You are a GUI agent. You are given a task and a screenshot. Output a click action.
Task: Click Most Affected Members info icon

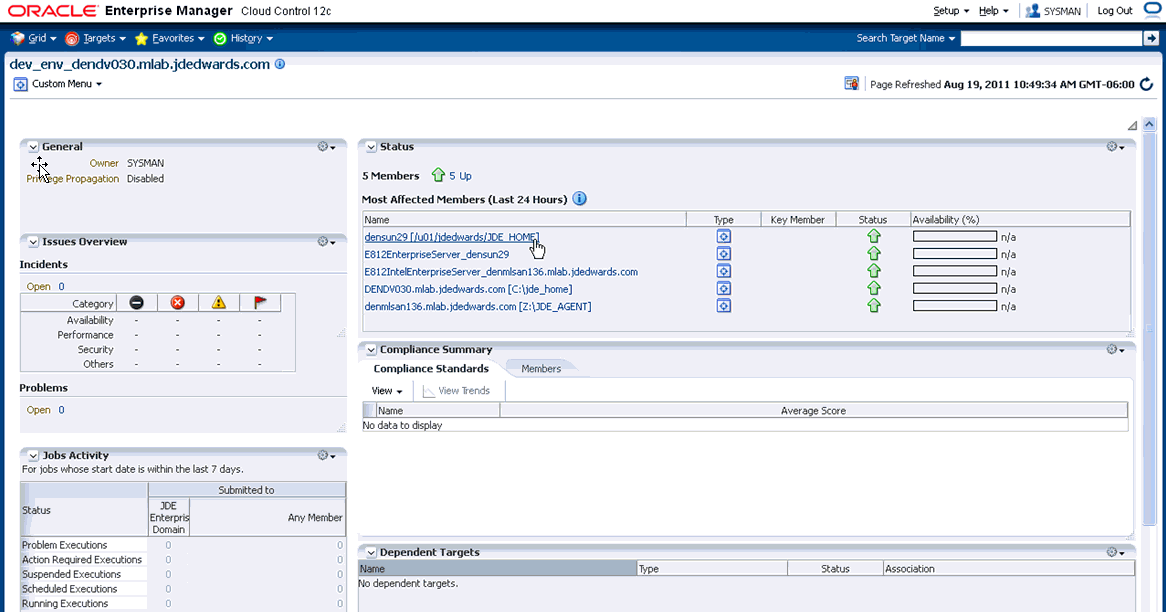(579, 199)
